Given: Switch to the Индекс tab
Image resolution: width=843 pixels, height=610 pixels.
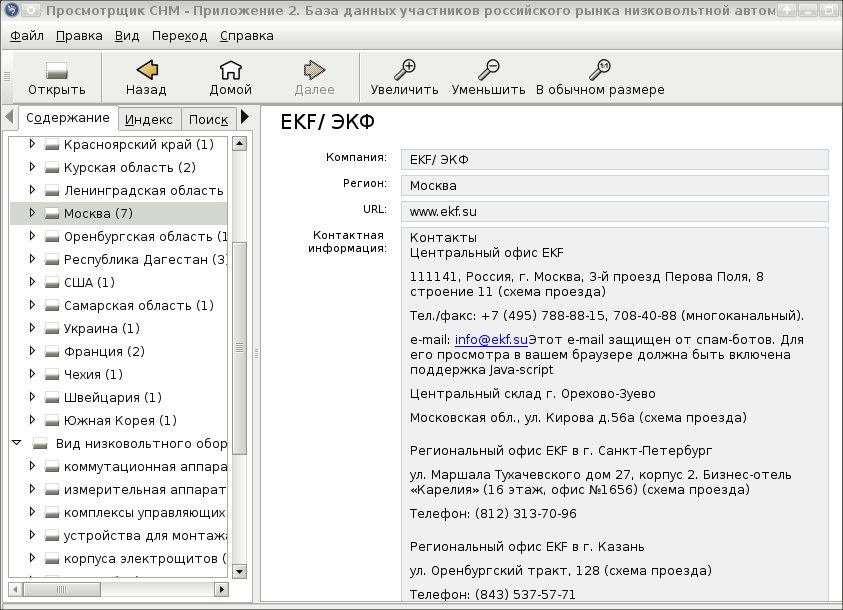Looking at the screenshot, I should (149, 119).
